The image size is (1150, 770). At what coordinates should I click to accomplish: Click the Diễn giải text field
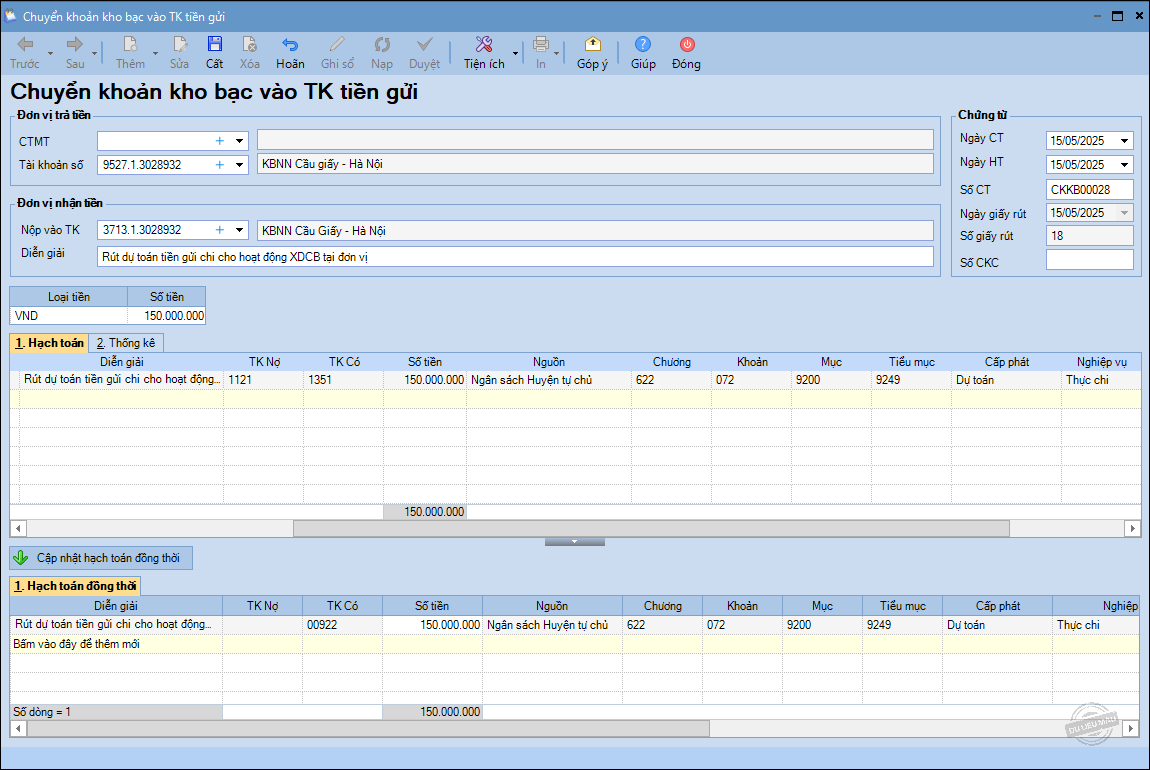click(x=515, y=257)
